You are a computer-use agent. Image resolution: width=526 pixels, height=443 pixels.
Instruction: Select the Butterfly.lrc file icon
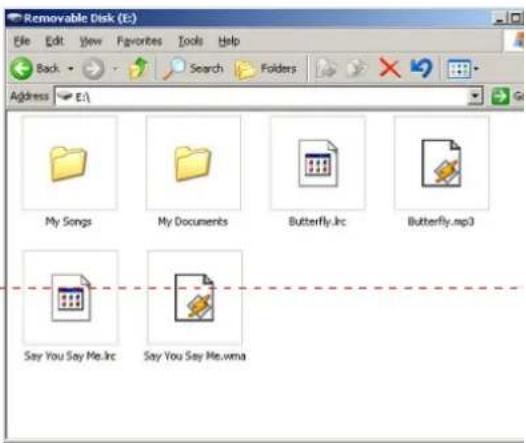click(318, 164)
